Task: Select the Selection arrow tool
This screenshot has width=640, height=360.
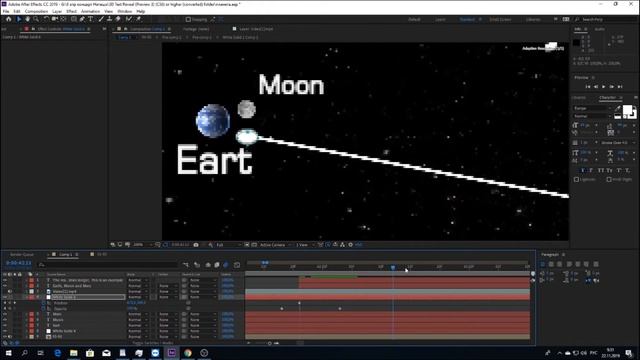Action: click(18, 19)
